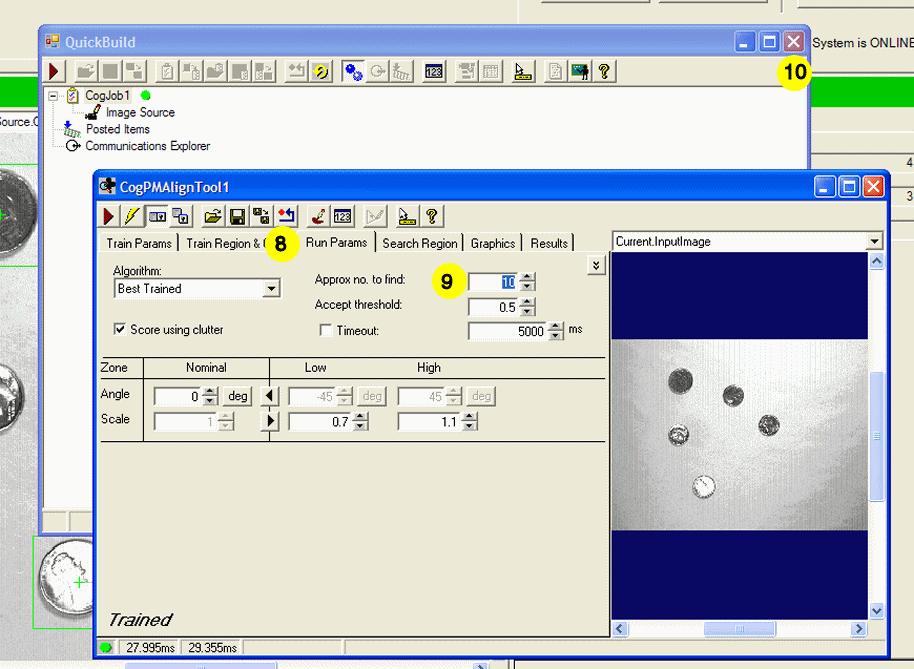Click the Save floppy disk icon
Image resolution: width=914 pixels, height=669 pixels.
click(x=238, y=216)
